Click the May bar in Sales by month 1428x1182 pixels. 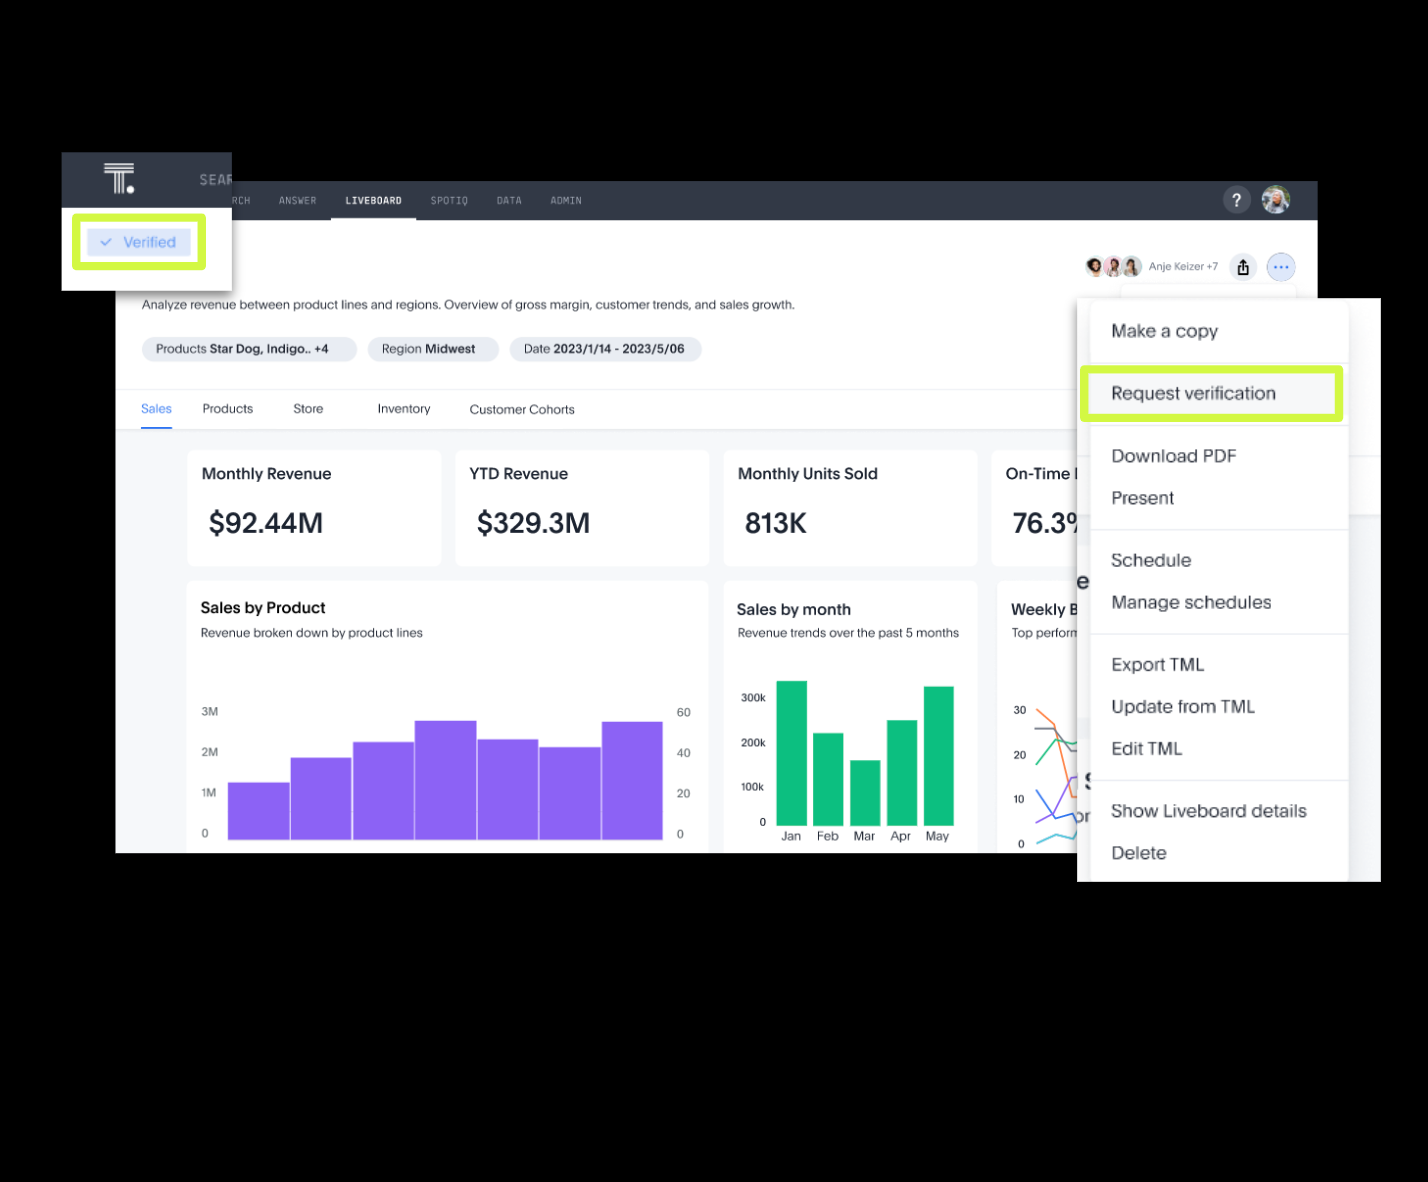coord(938,756)
